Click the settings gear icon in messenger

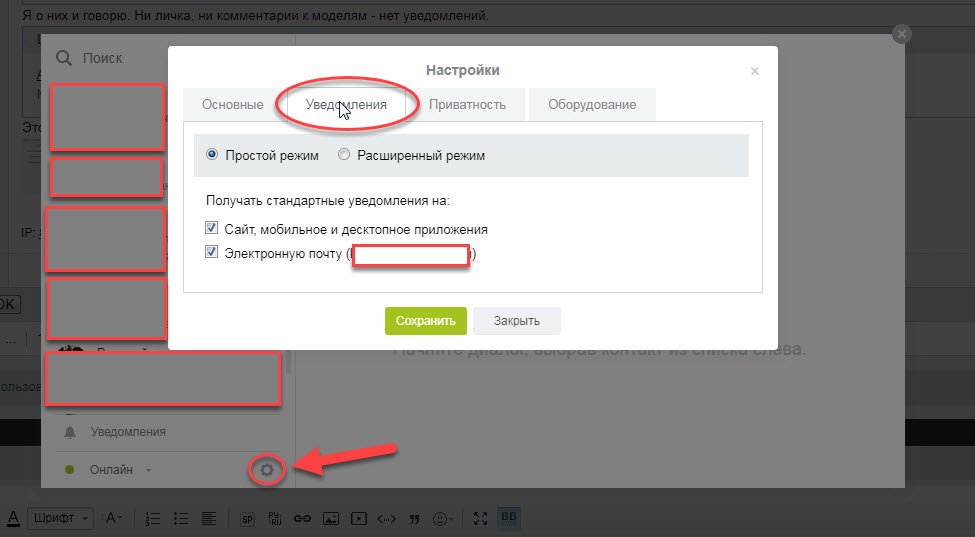[267, 469]
